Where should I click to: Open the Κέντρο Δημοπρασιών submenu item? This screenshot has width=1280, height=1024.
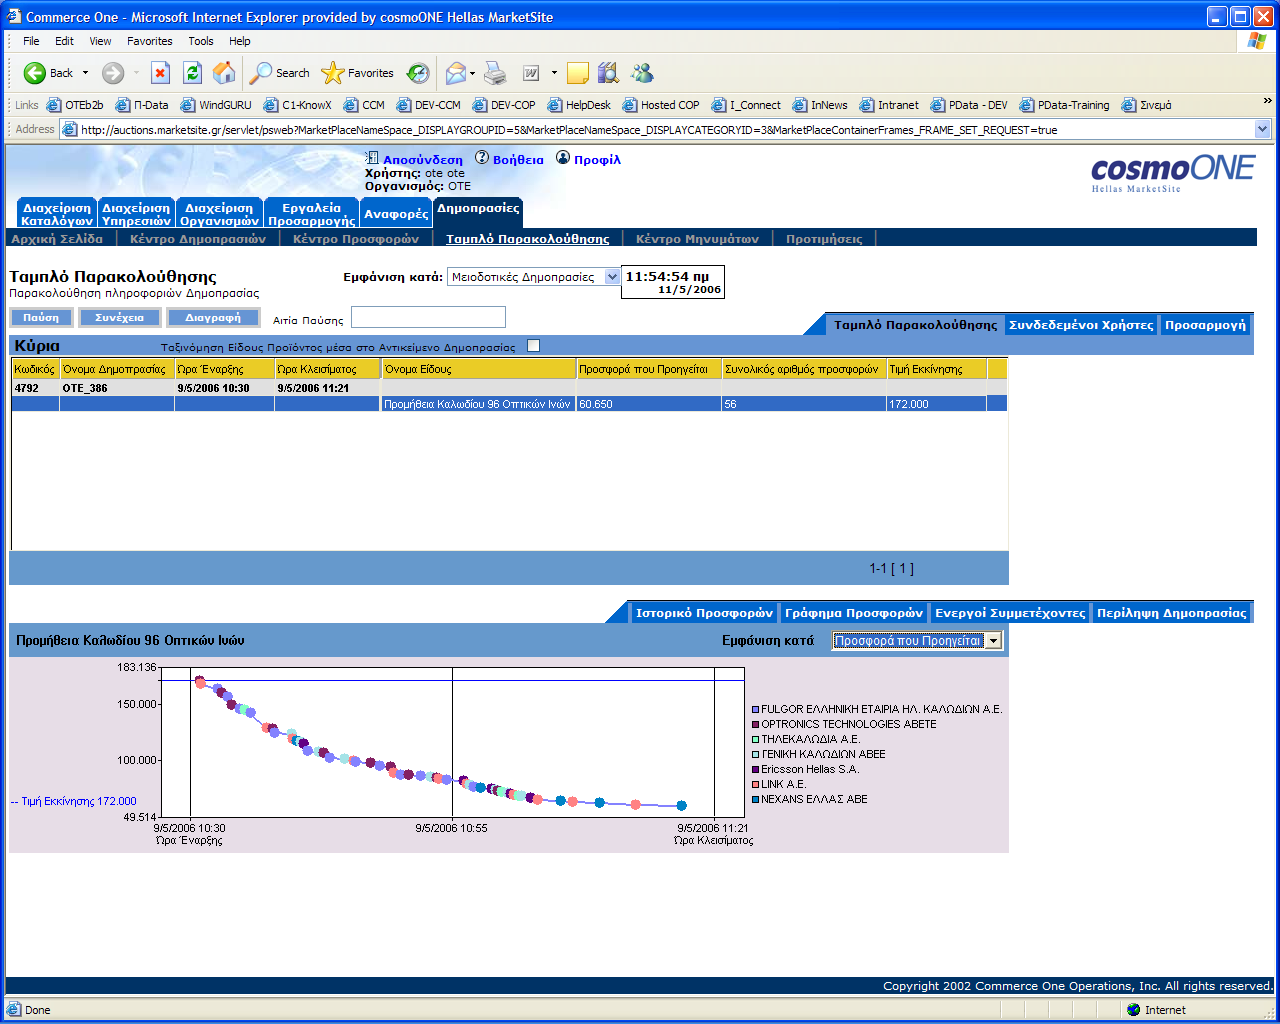pos(198,239)
